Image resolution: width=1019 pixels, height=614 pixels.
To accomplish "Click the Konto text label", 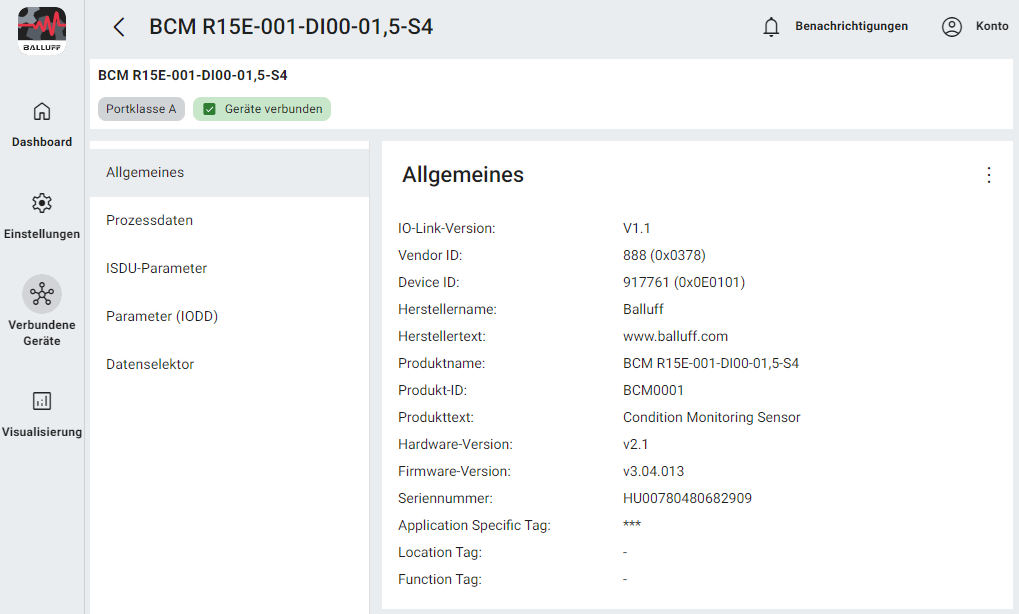I will point(992,26).
